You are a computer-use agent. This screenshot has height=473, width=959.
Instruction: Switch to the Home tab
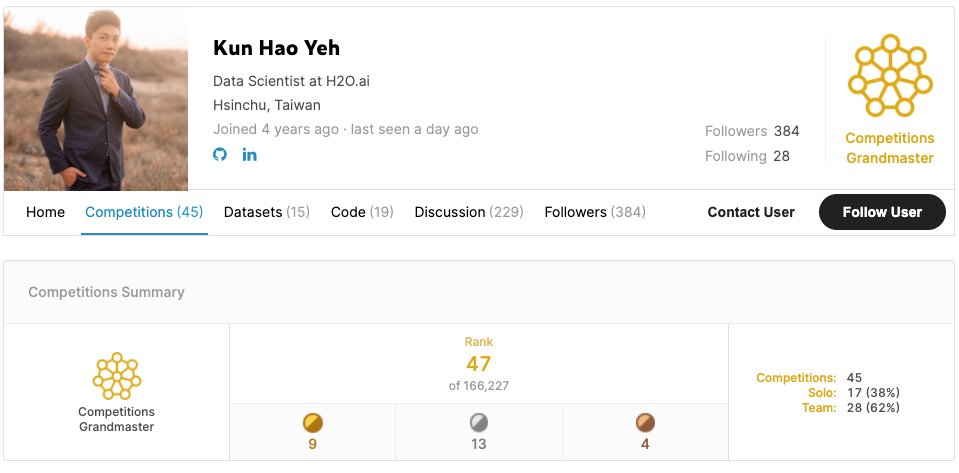point(45,212)
